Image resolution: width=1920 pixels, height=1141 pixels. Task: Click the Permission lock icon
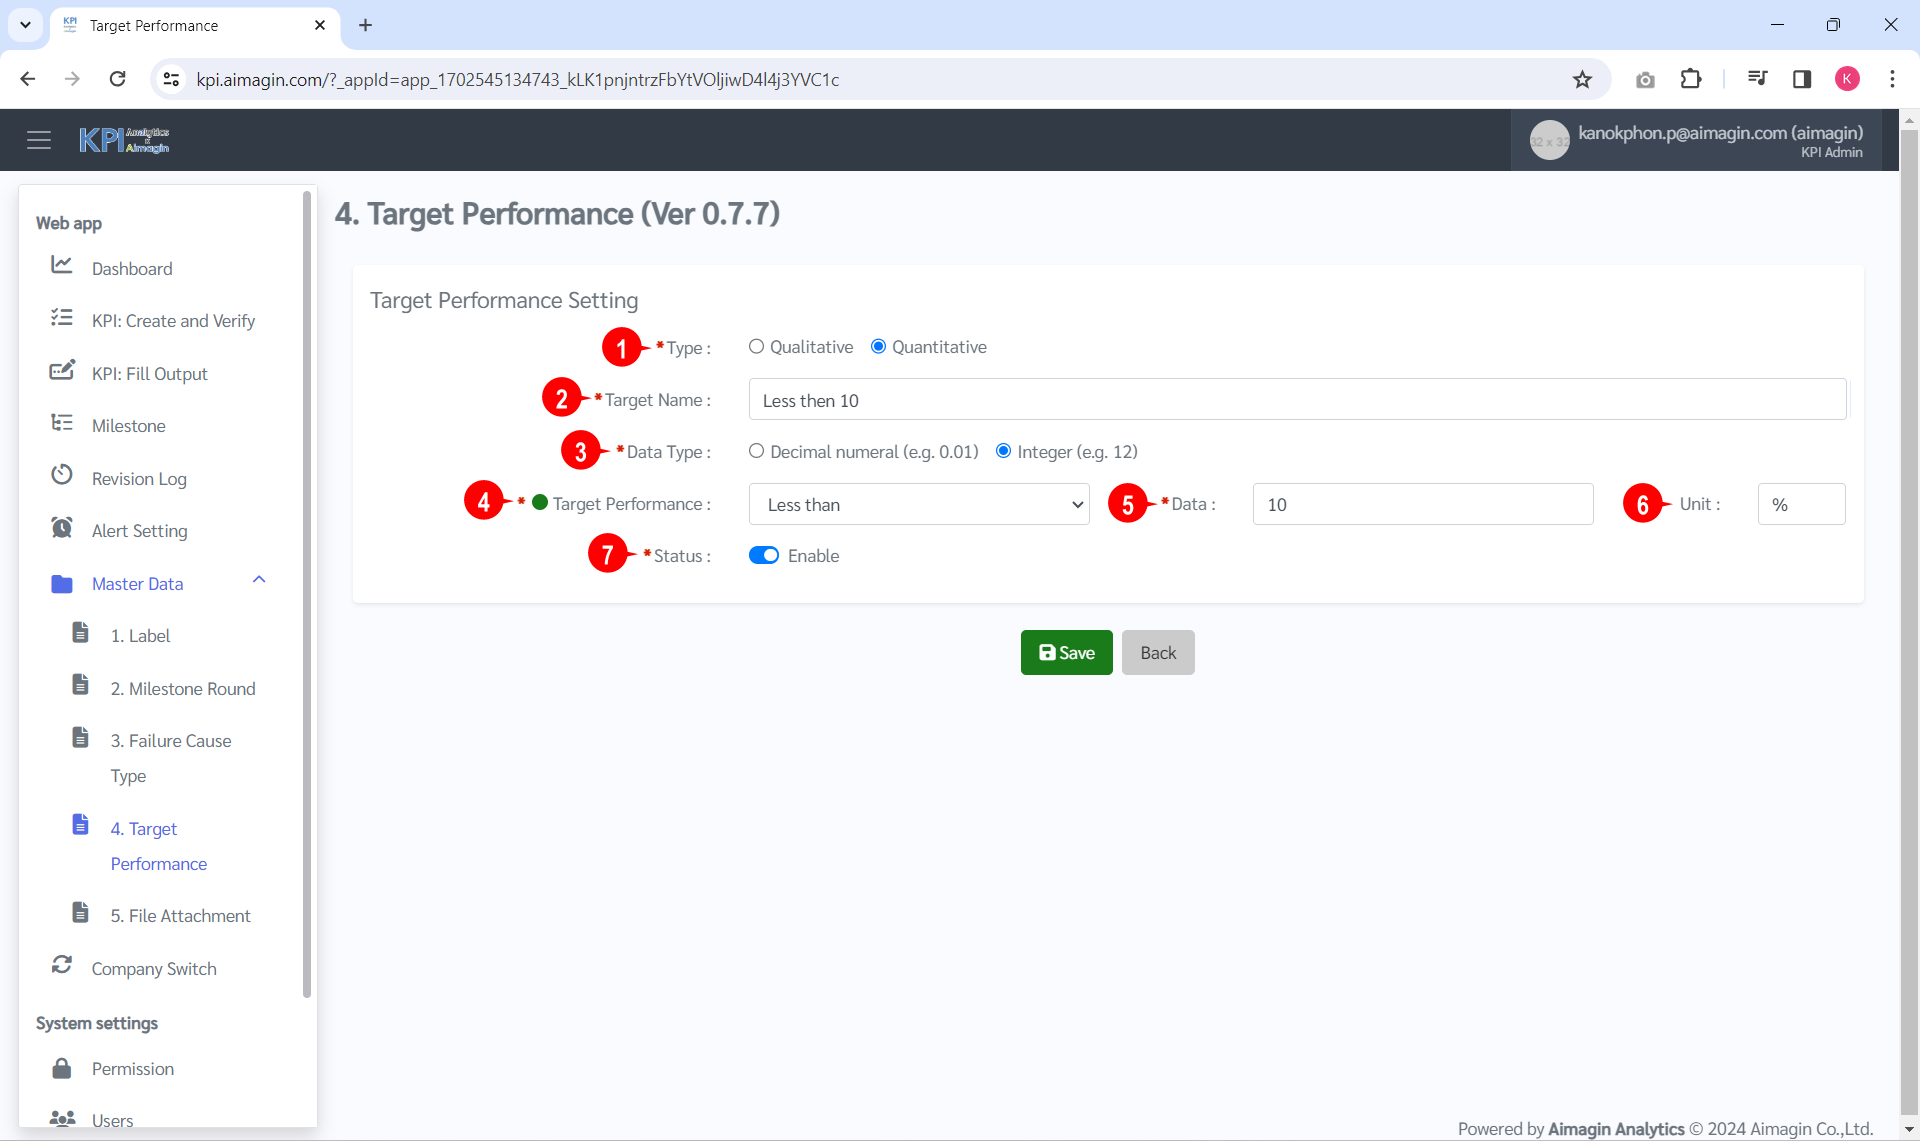tap(62, 1066)
